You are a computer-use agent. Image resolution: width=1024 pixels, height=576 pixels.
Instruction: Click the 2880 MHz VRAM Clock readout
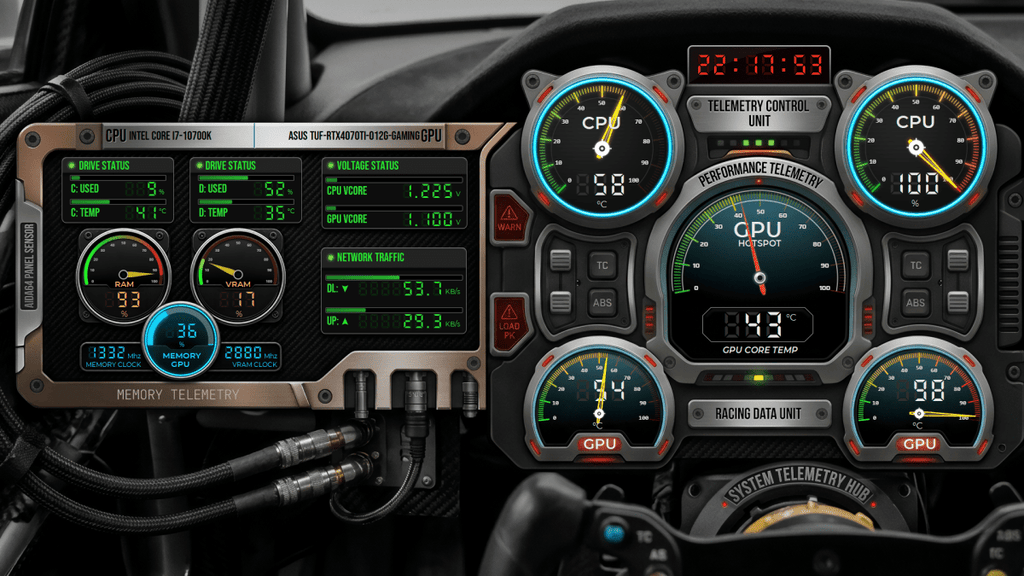[x=251, y=353]
